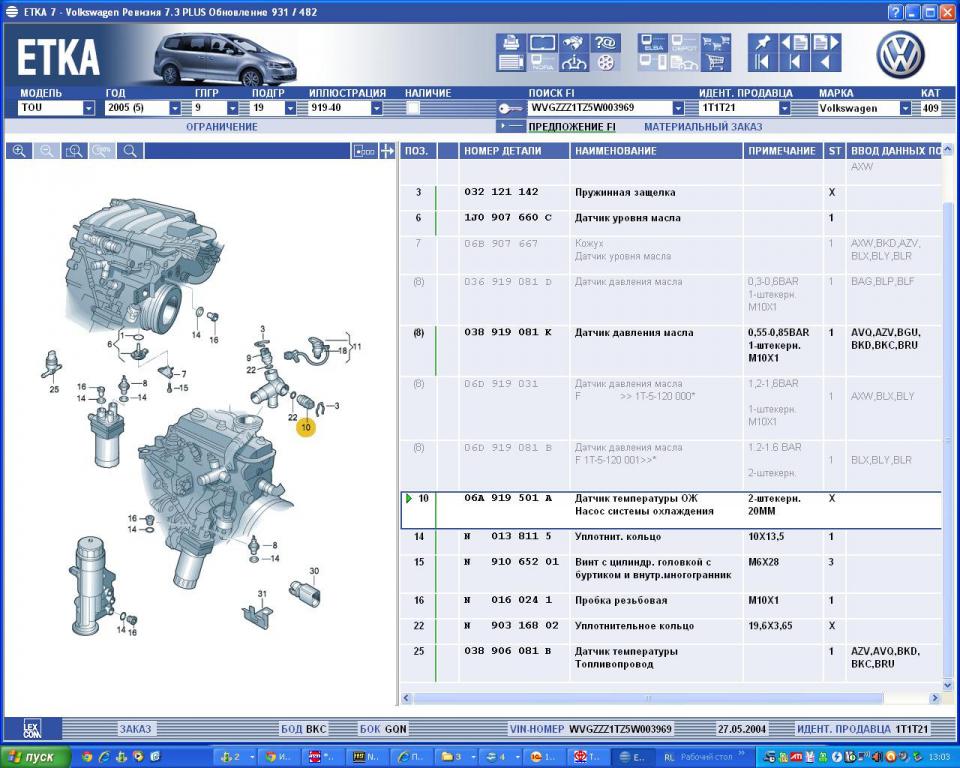Viewport: 960px width, 768px height.
Task: Click the single back arrow icon
Action: [826, 62]
